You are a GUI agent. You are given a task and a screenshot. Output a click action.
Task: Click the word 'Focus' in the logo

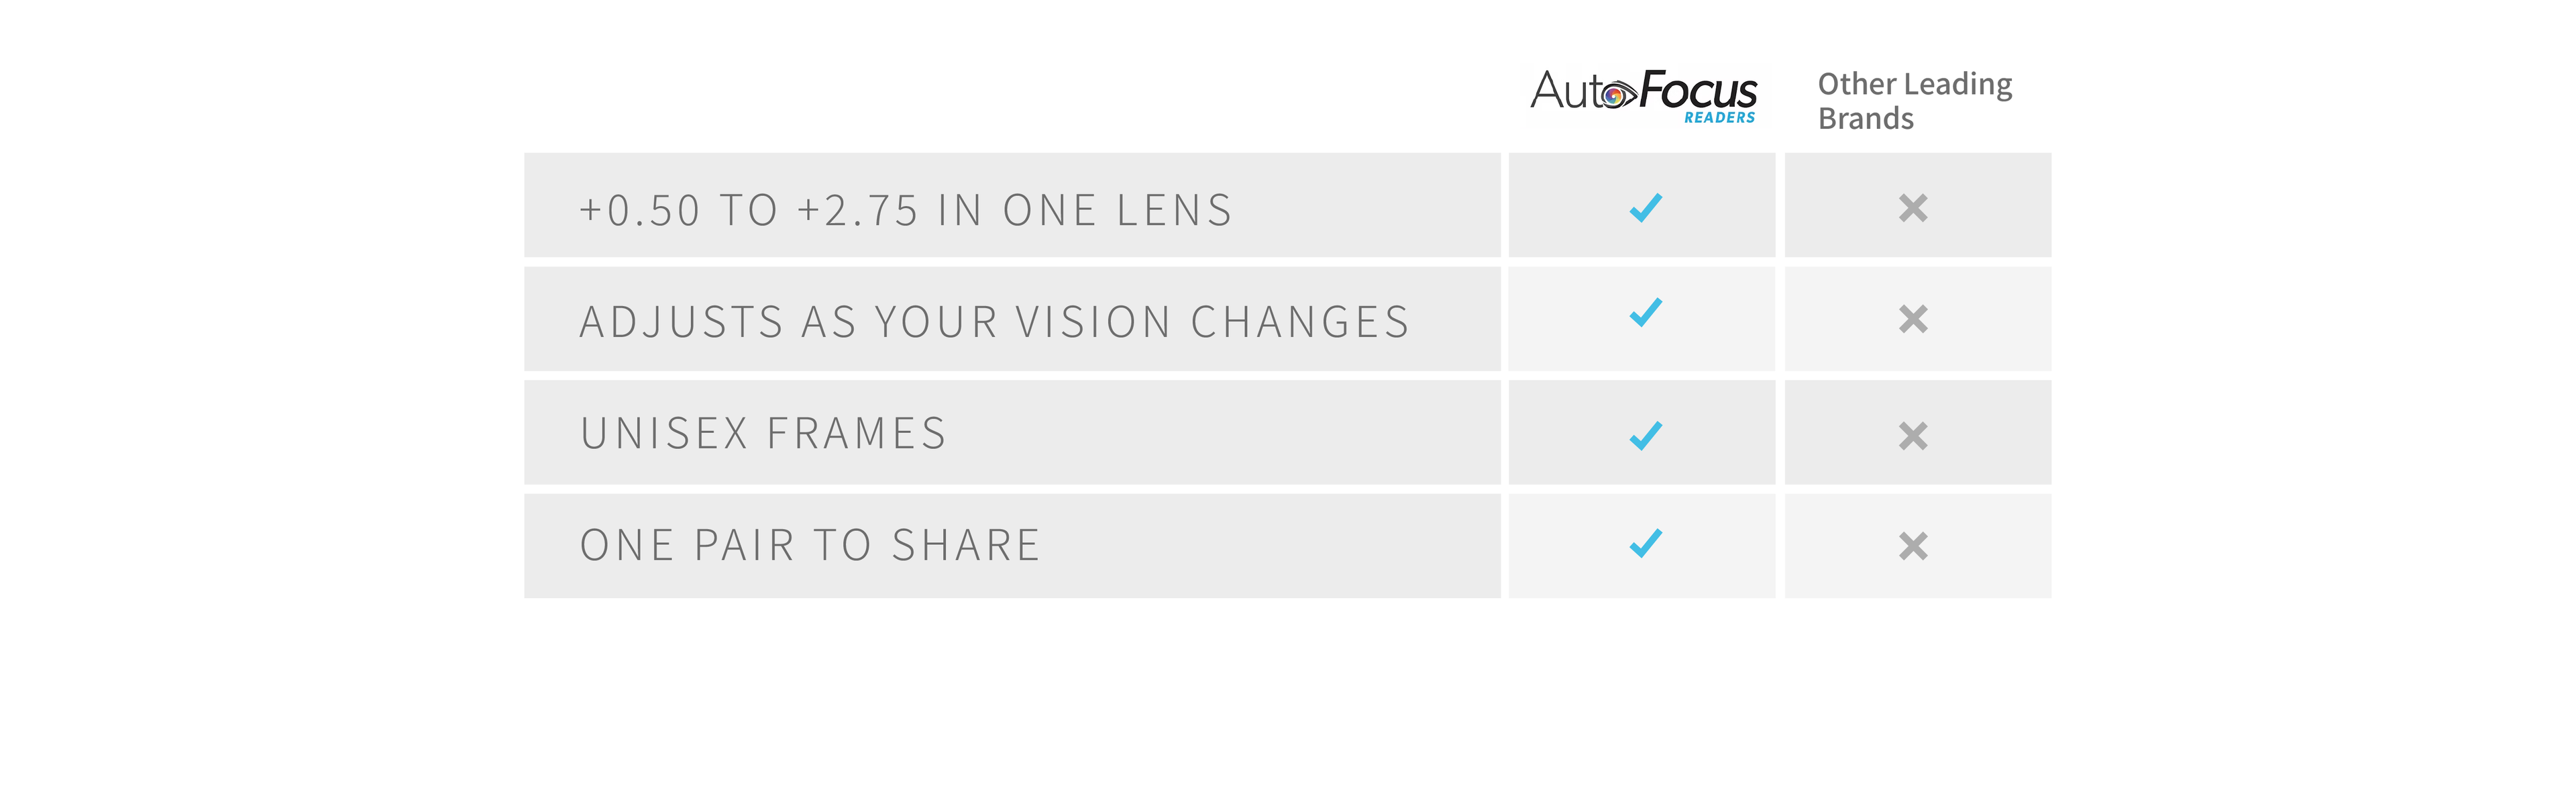coord(1698,90)
